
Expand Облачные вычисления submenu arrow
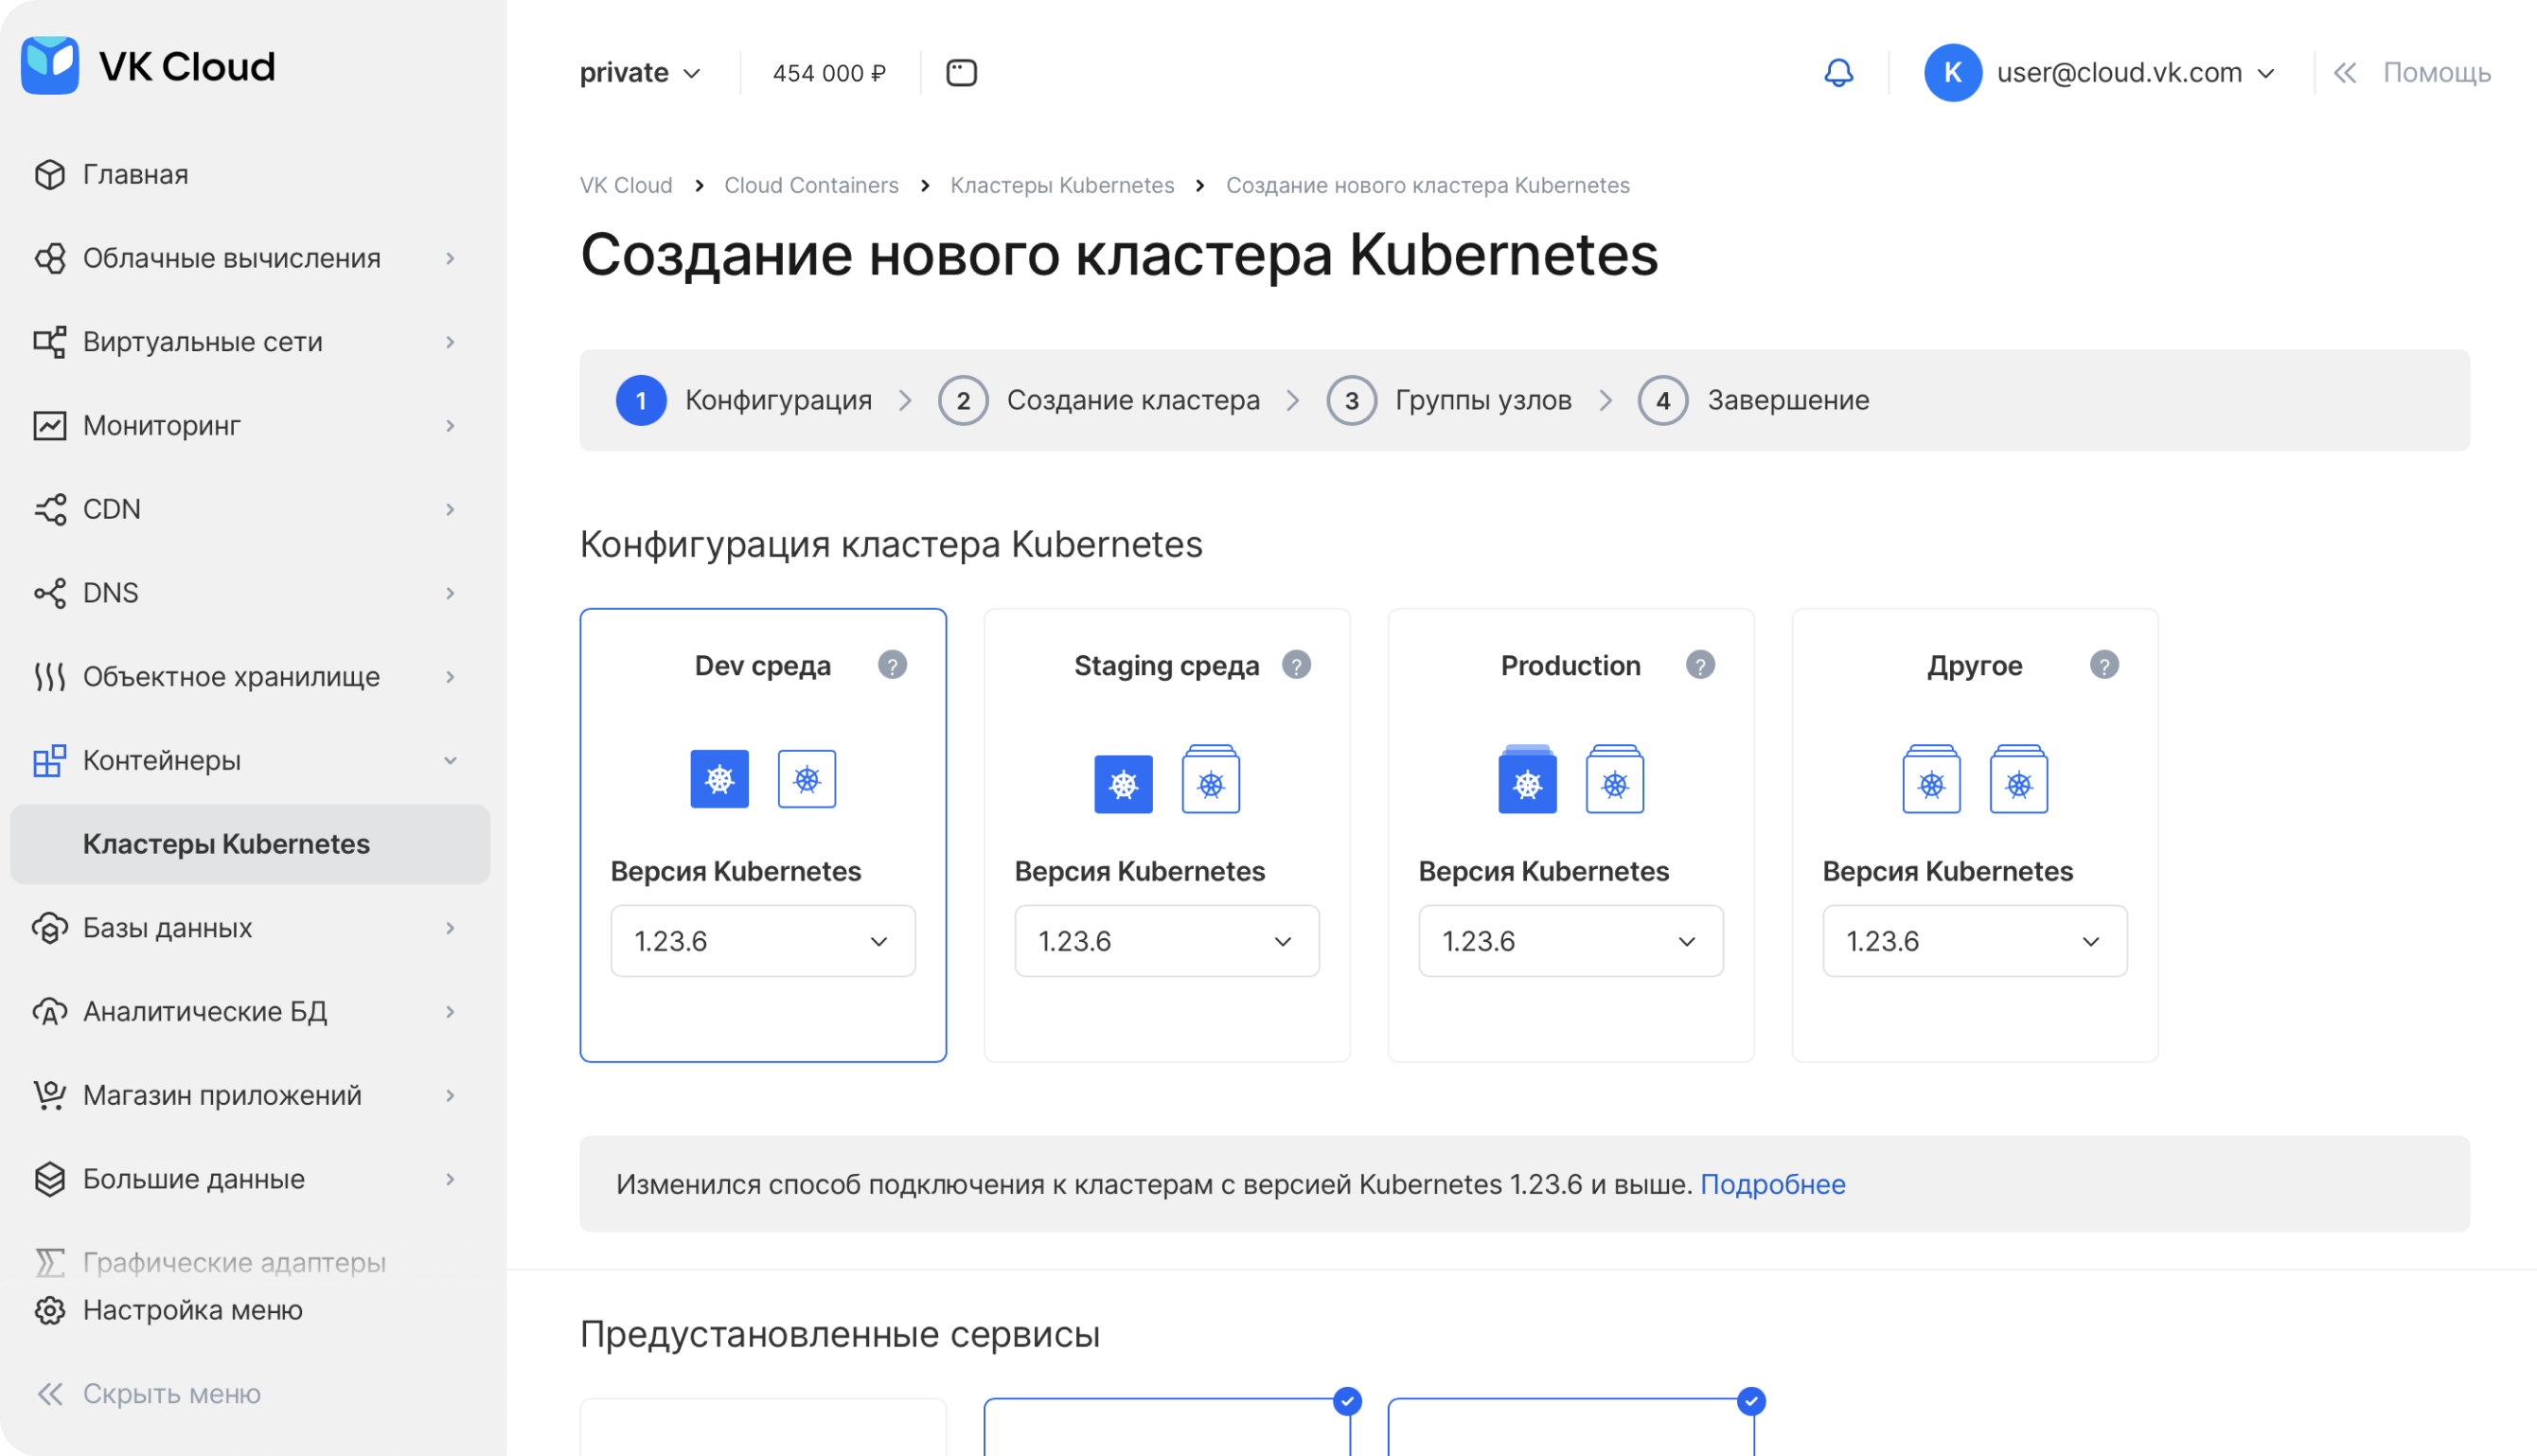[450, 258]
